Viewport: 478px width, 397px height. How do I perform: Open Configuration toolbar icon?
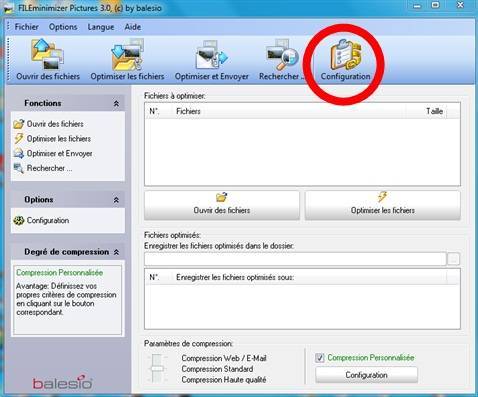345,60
